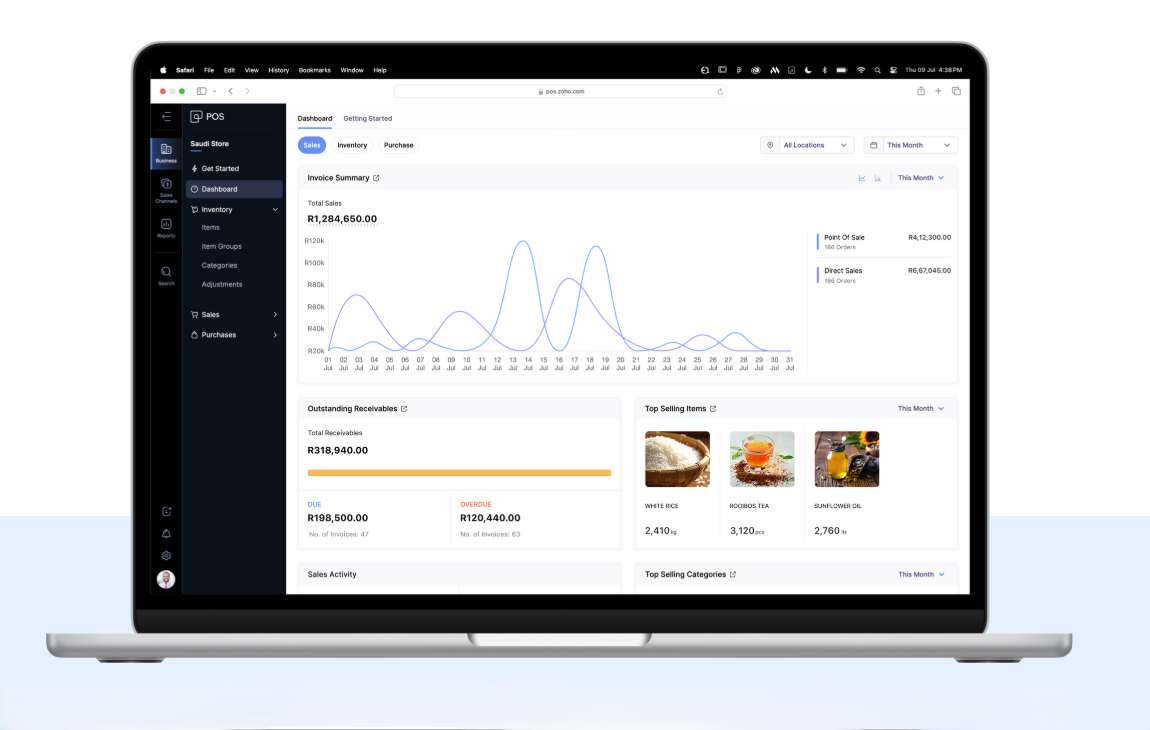Screen dimensions: 1150x730
Task: Select the Inventory filter pill
Action: click(352, 145)
